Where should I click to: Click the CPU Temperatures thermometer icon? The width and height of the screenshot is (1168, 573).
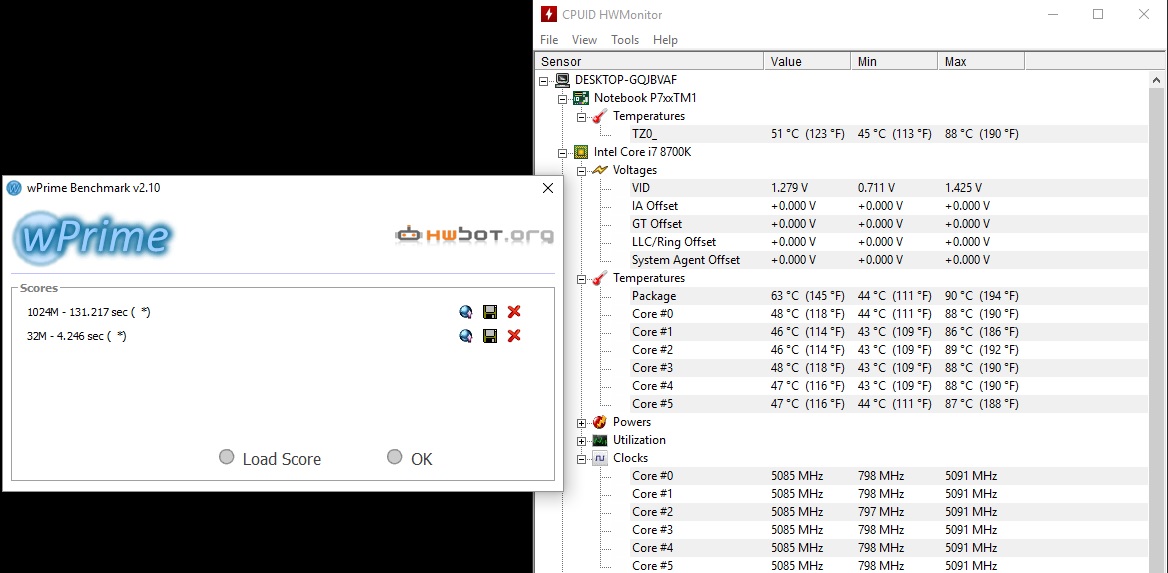point(600,278)
